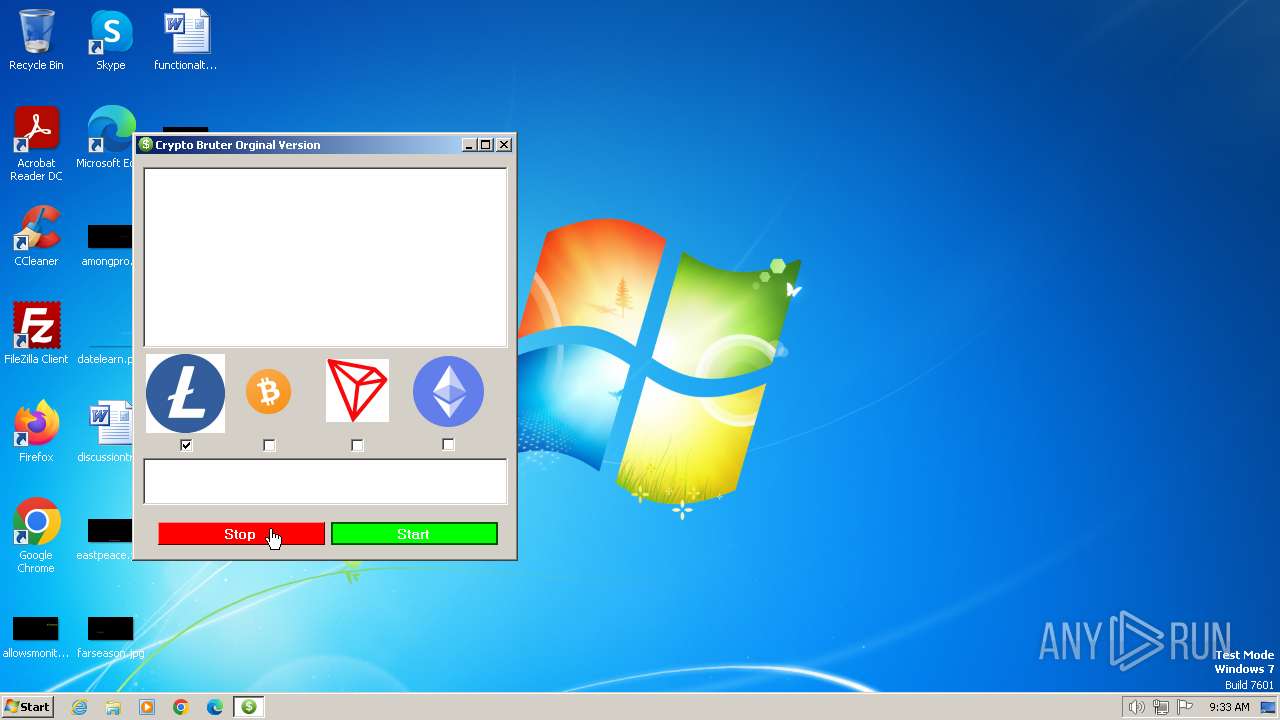This screenshot has width=1280, height=720.
Task: Enable the Tron checkbox
Action: 357,445
